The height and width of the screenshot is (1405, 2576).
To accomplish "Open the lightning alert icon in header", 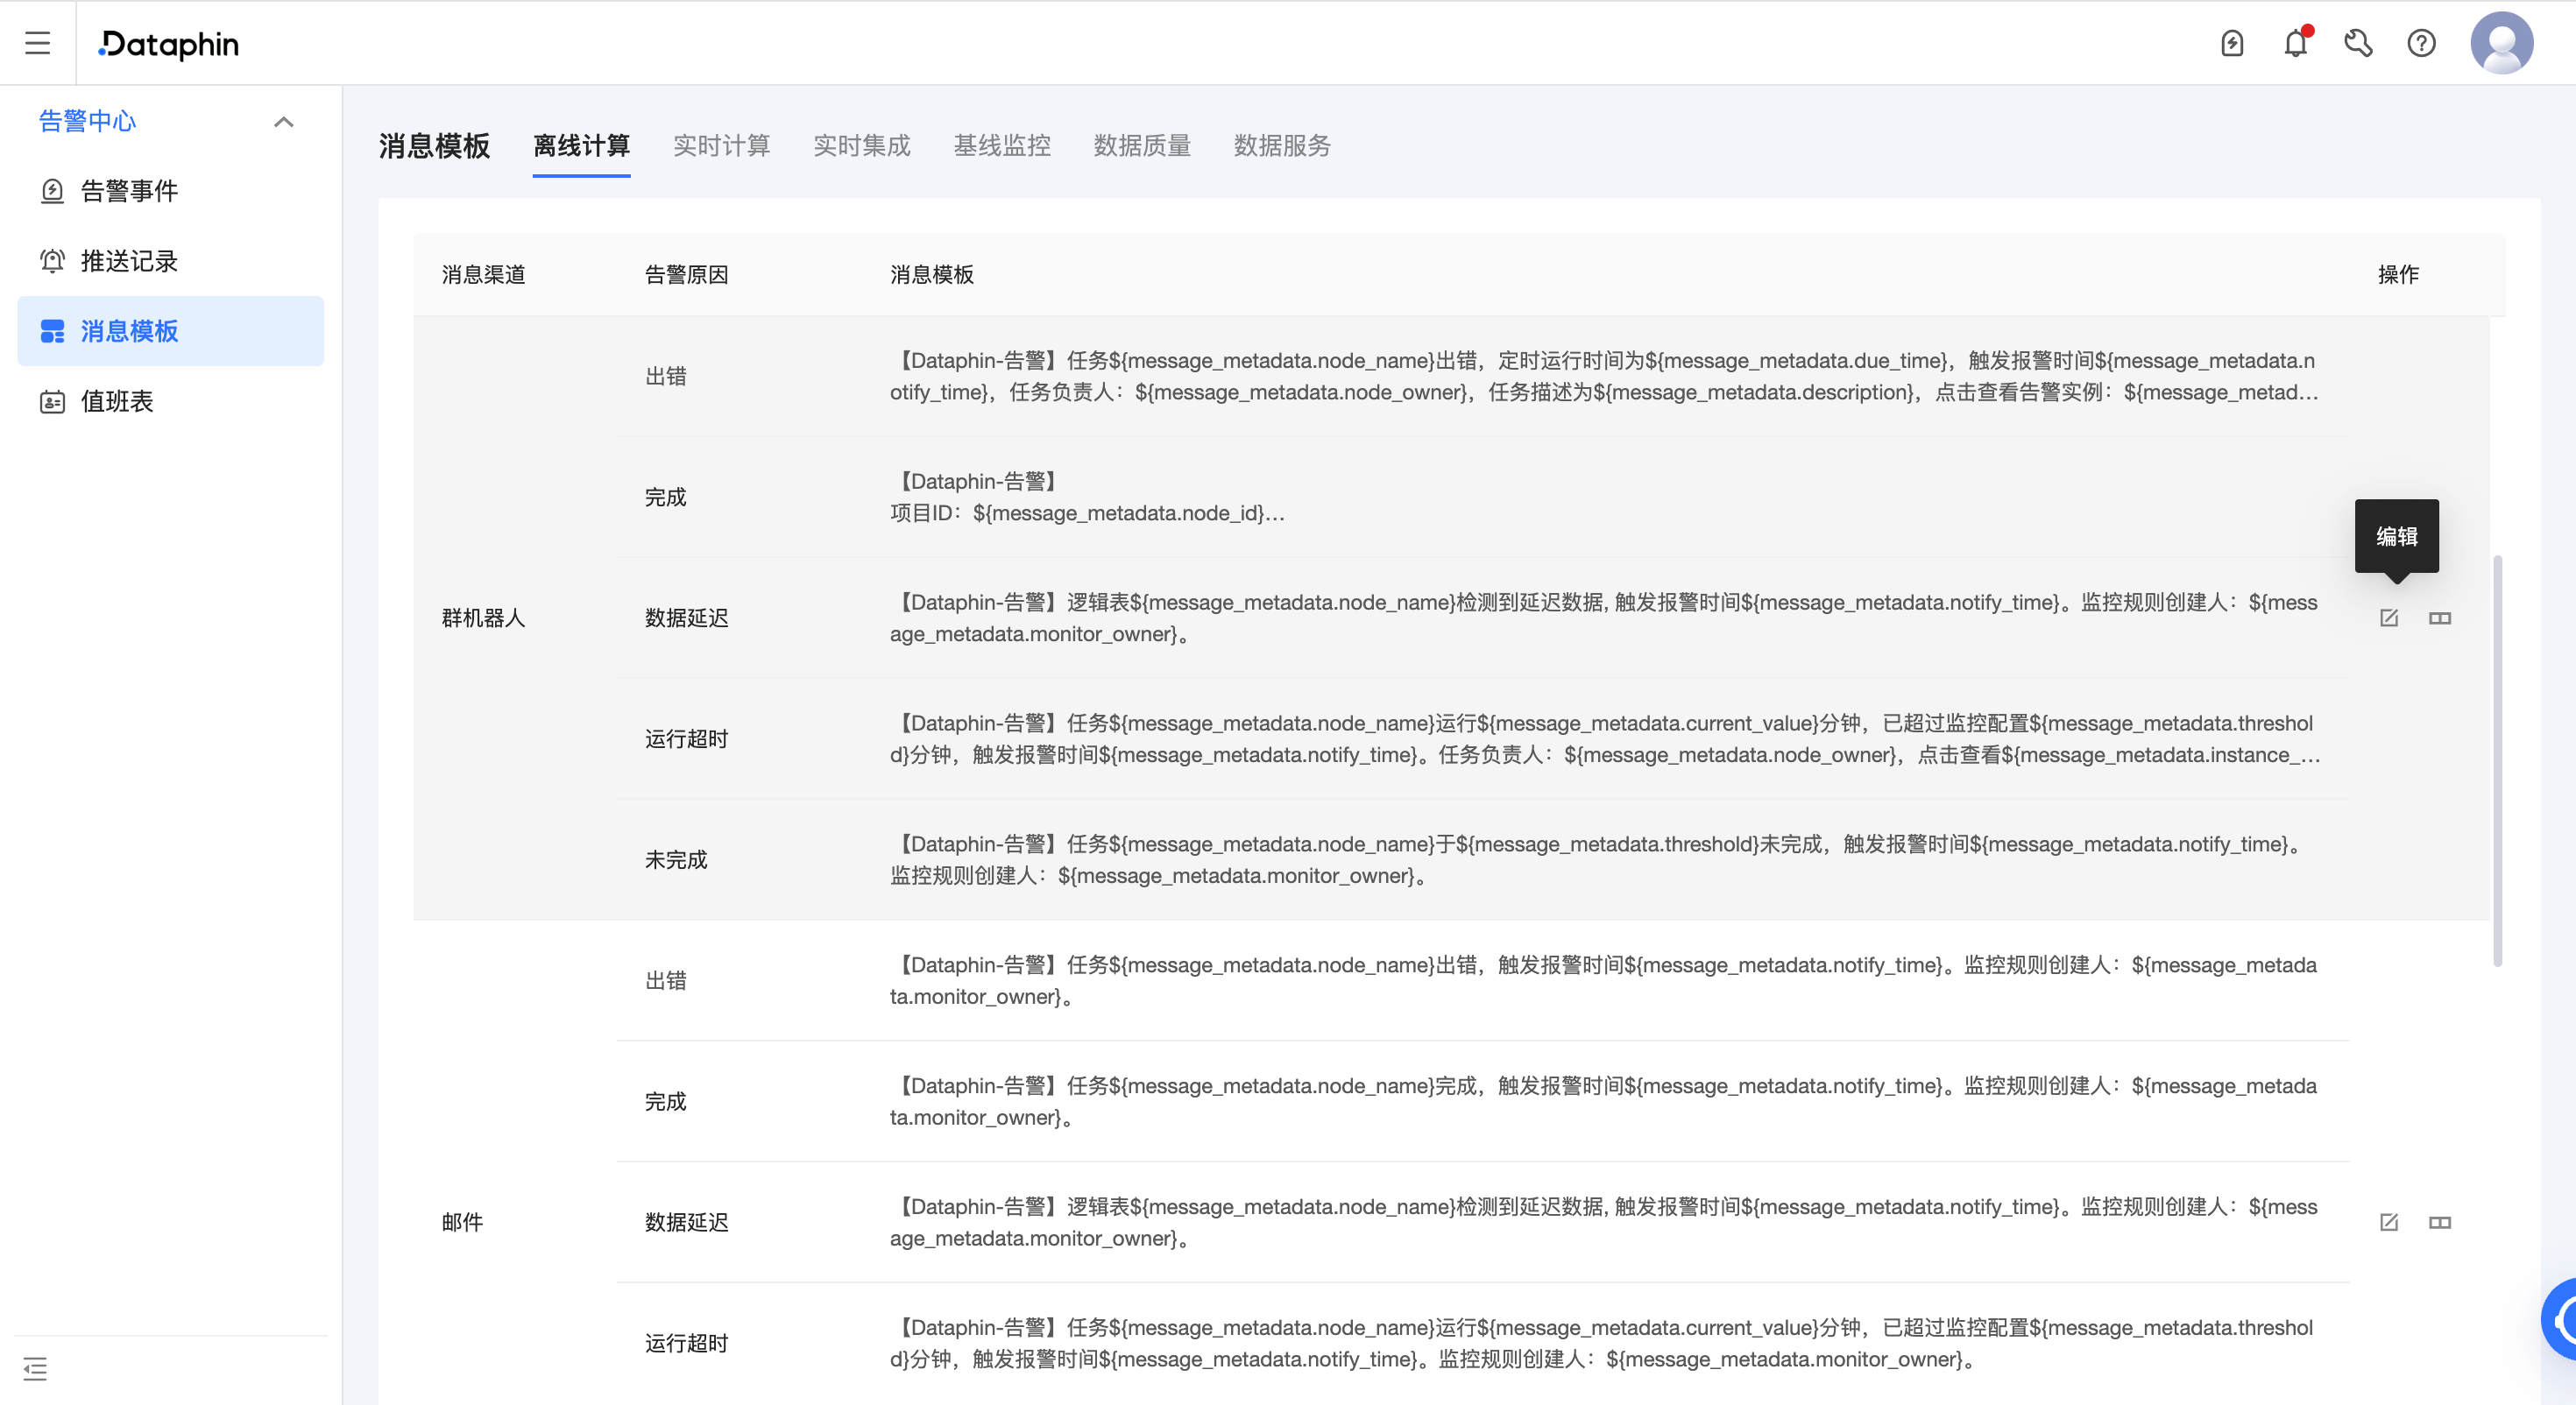I will [2232, 43].
